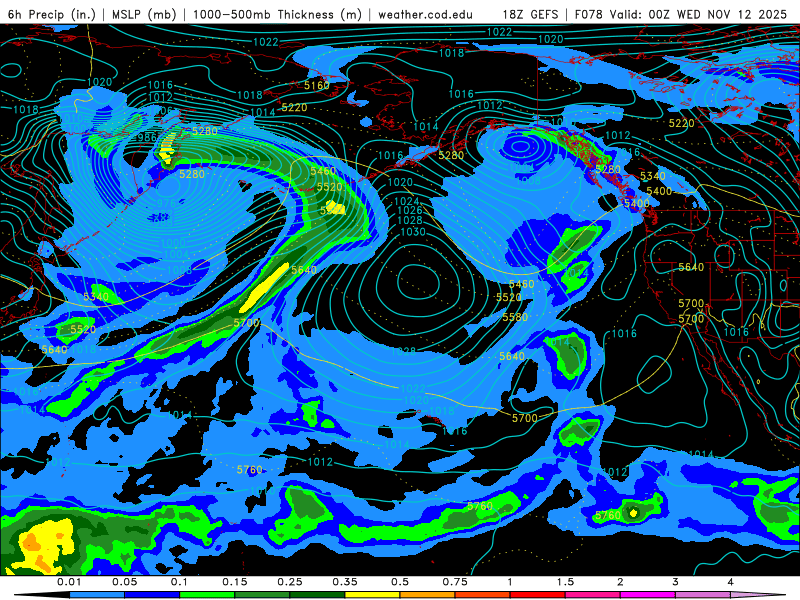Click the "1.5" legend value

click(x=565, y=582)
